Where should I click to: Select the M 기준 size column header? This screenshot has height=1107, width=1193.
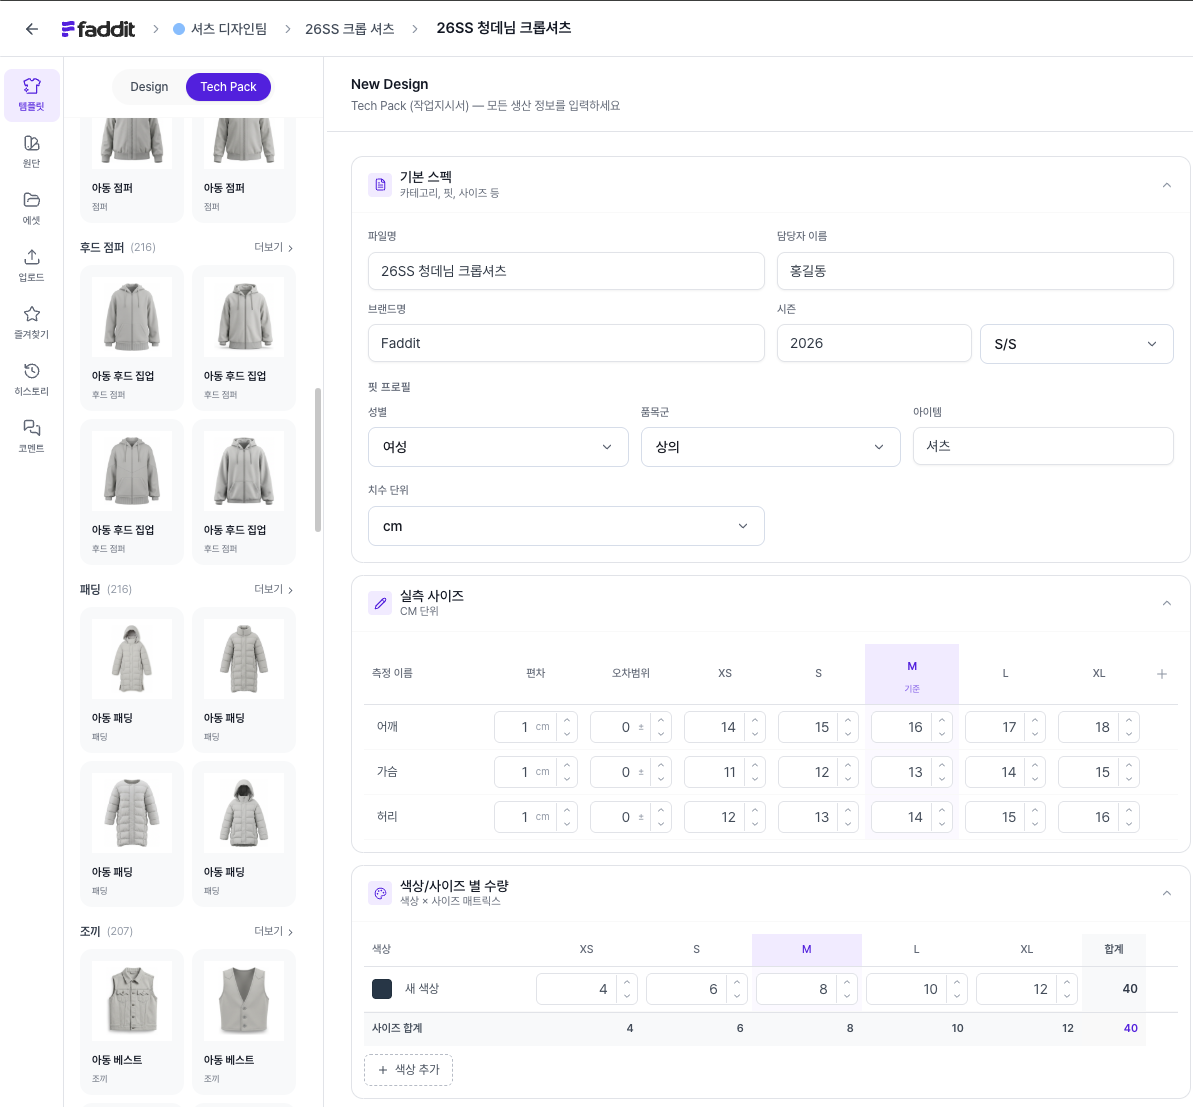coord(911,675)
